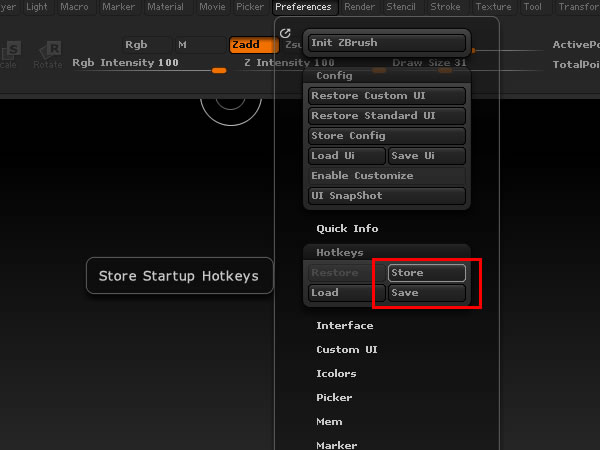Toggle the M material mode

coord(200,45)
